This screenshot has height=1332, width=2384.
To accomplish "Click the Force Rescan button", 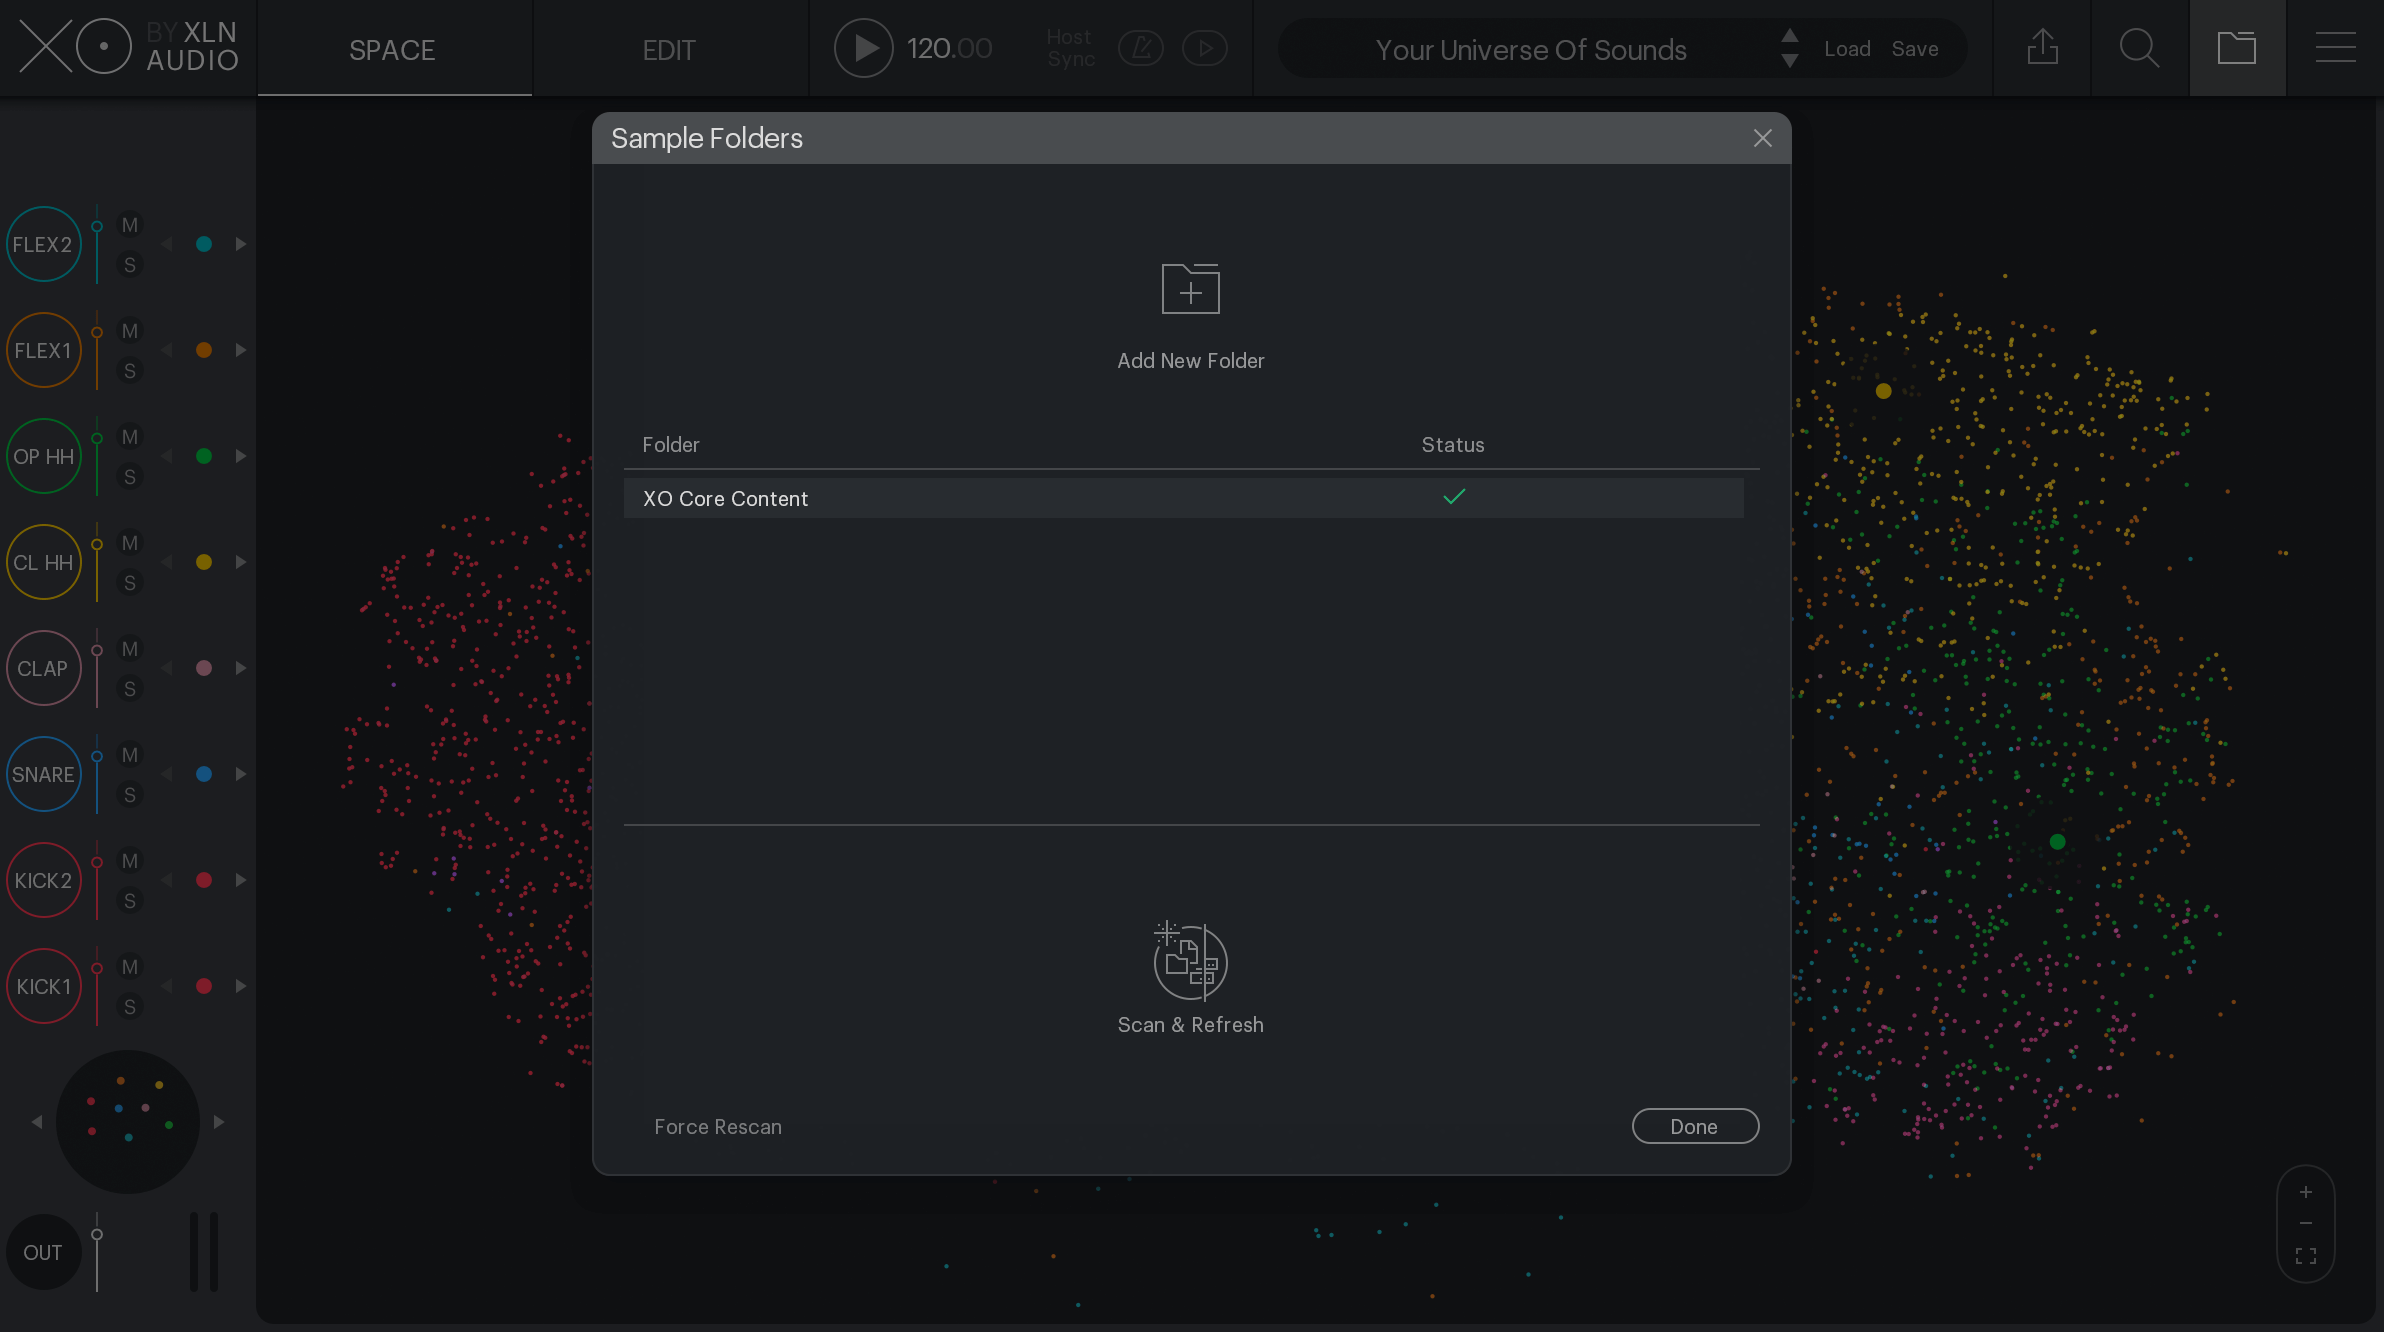I will (x=716, y=1126).
